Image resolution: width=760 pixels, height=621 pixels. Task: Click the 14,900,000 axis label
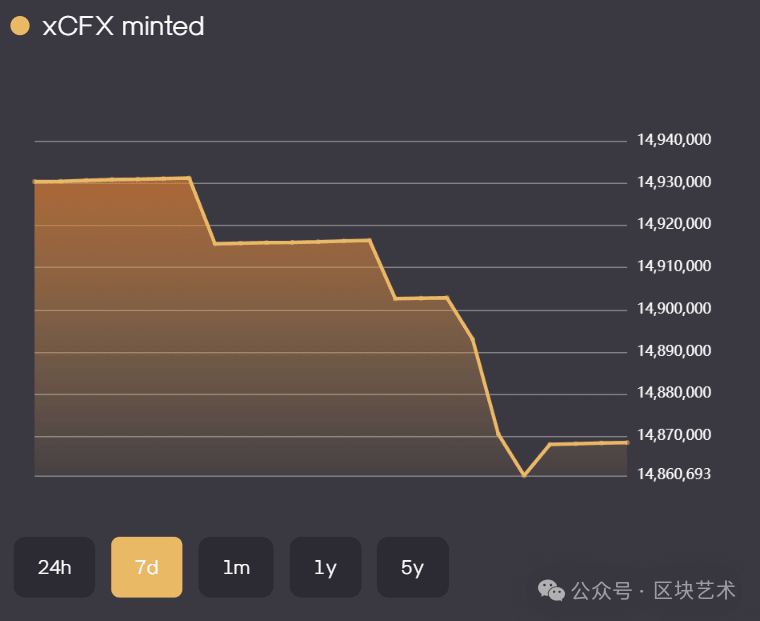(x=674, y=308)
